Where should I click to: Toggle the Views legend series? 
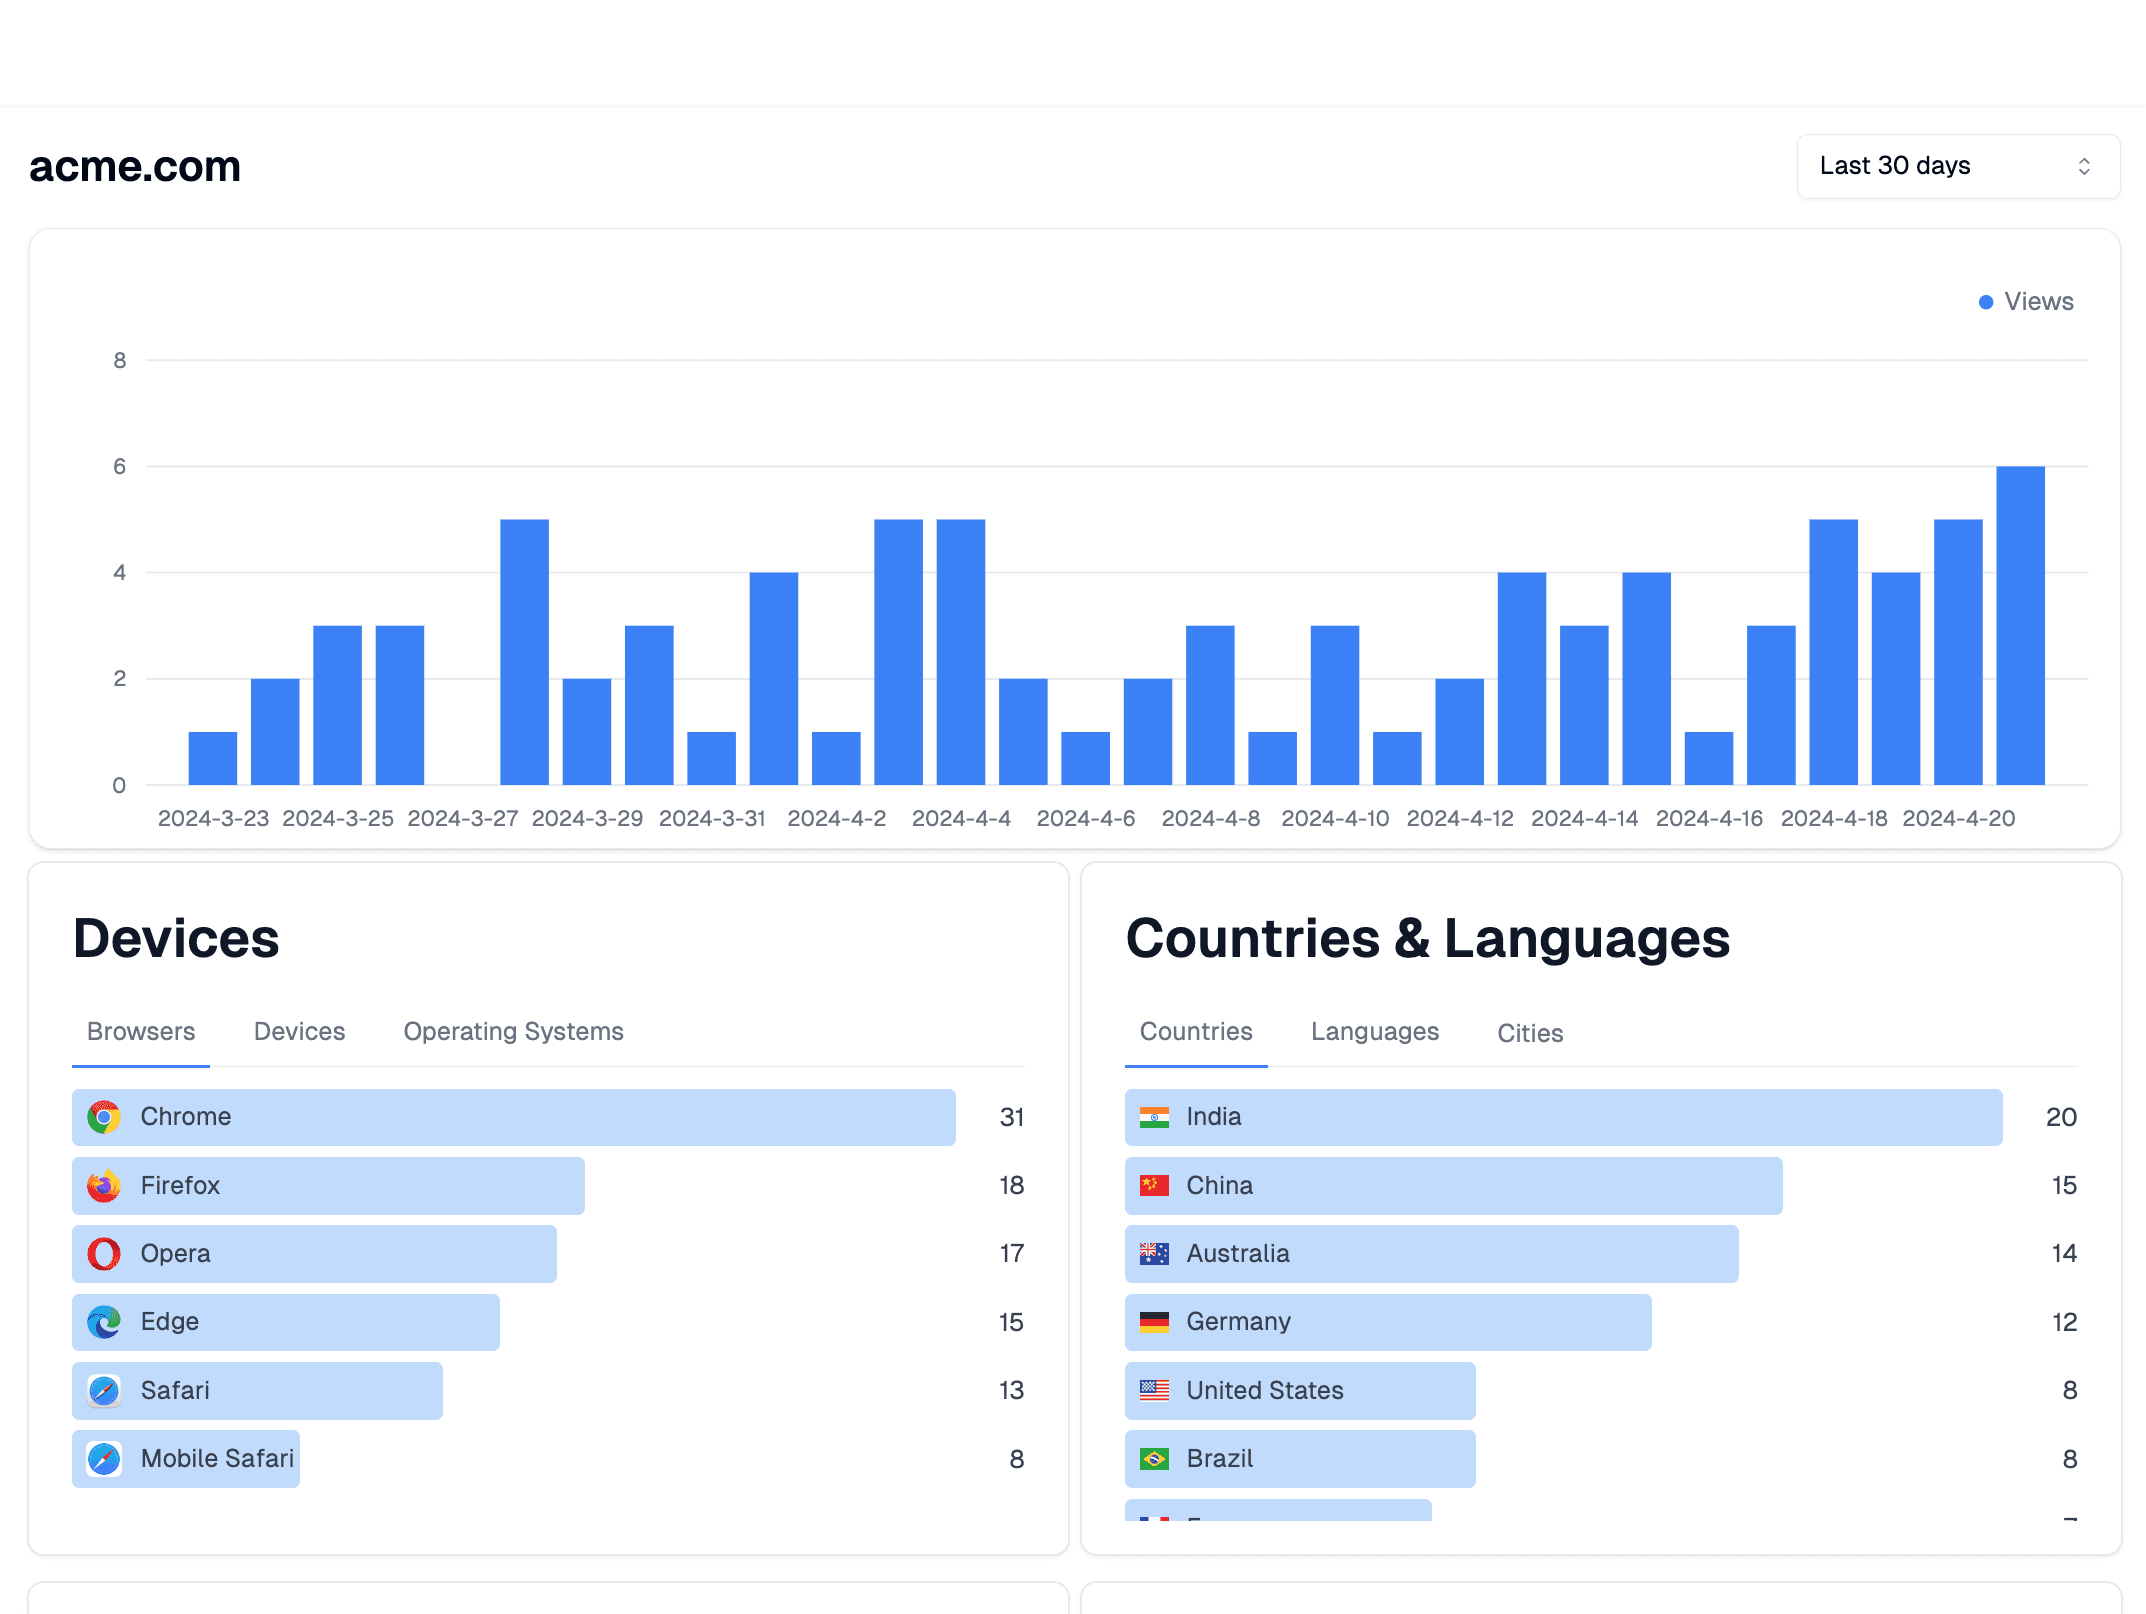coord(2026,302)
